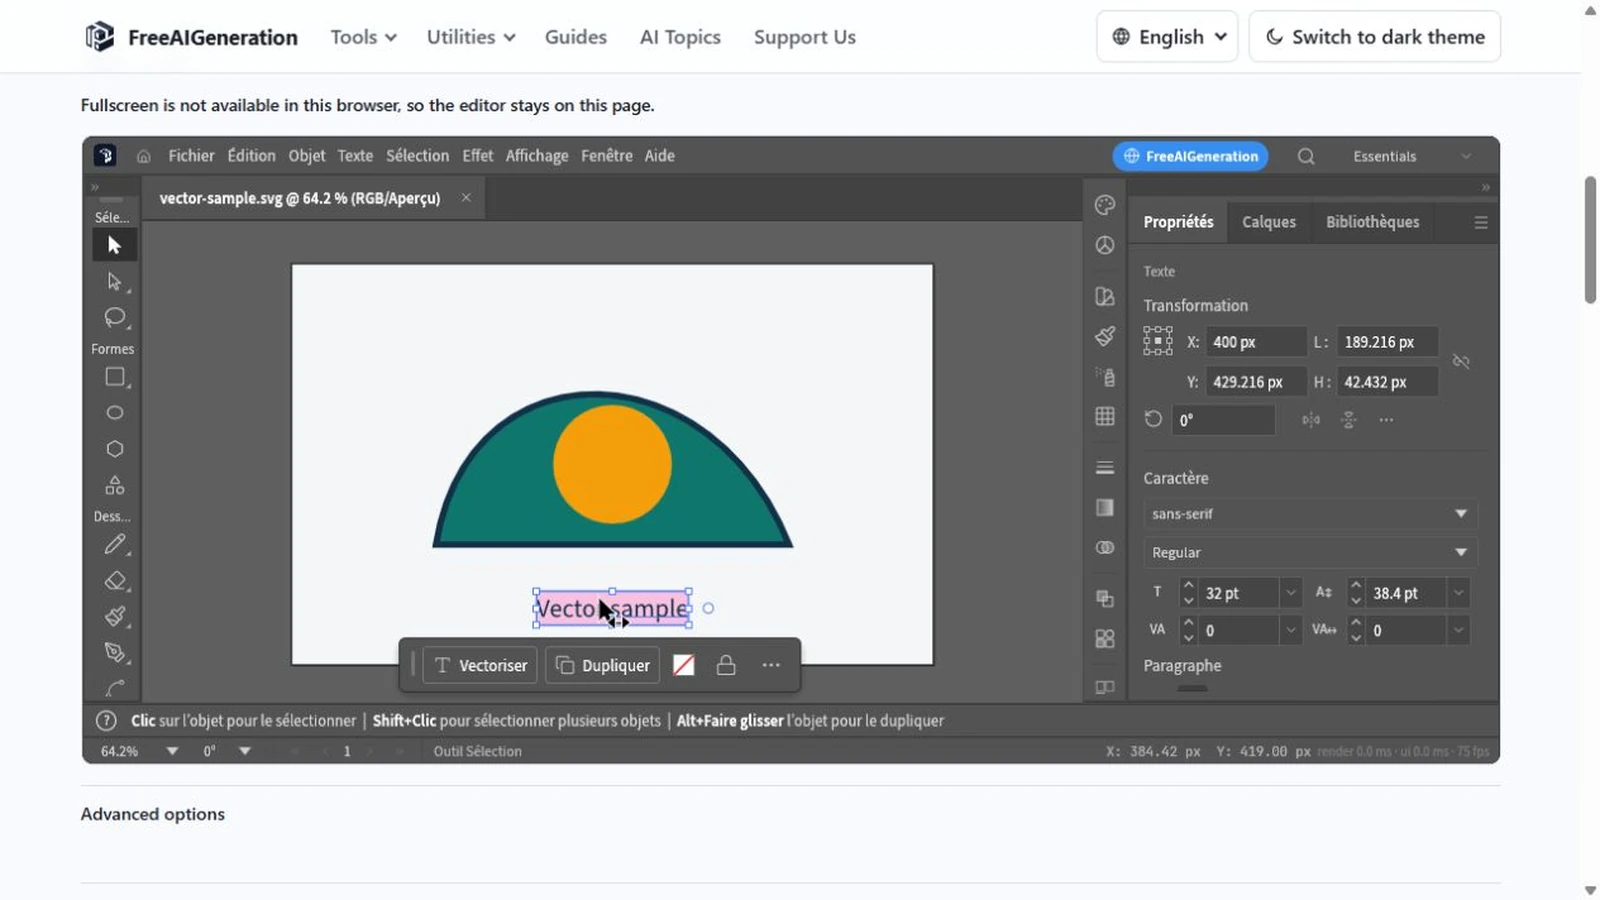Open the Fichier menu
The width and height of the screenshot is (1600, 900).
(191, 156)
